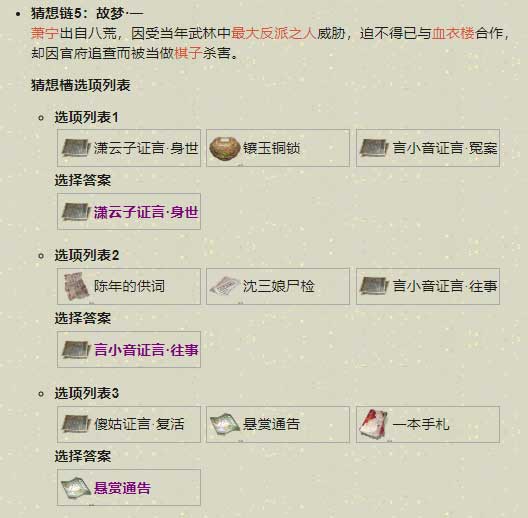This screenshot has width=528, height=518.
Task: Click purple answer 潇云子证言·身世
Action: 146,212
